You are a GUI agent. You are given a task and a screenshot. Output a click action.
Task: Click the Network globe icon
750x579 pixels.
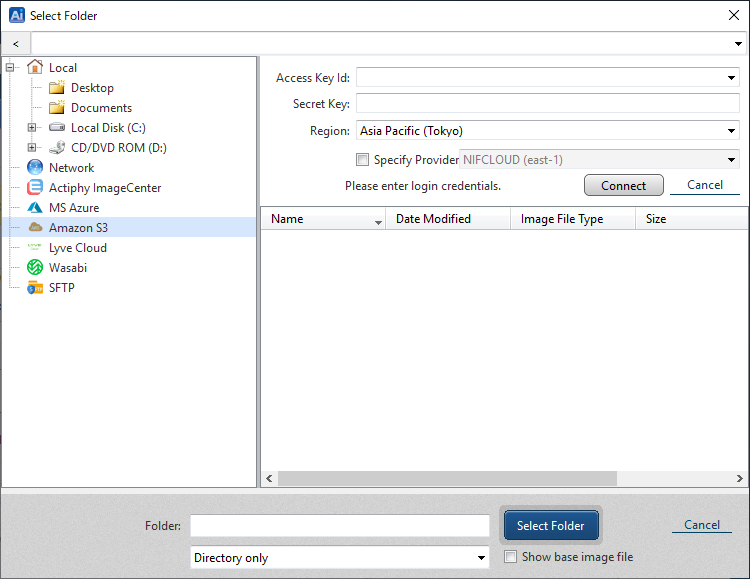pyautogui.click(x=36, y=168)
